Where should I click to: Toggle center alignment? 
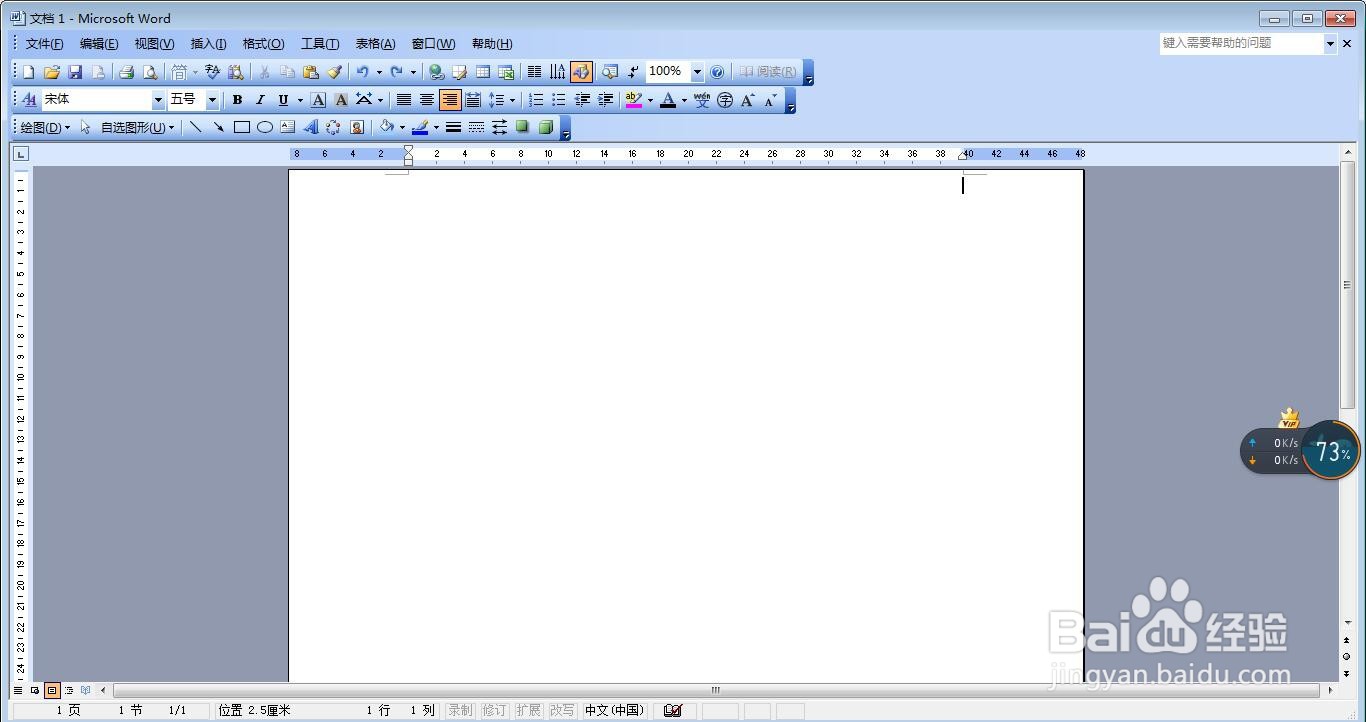[427, 100]
